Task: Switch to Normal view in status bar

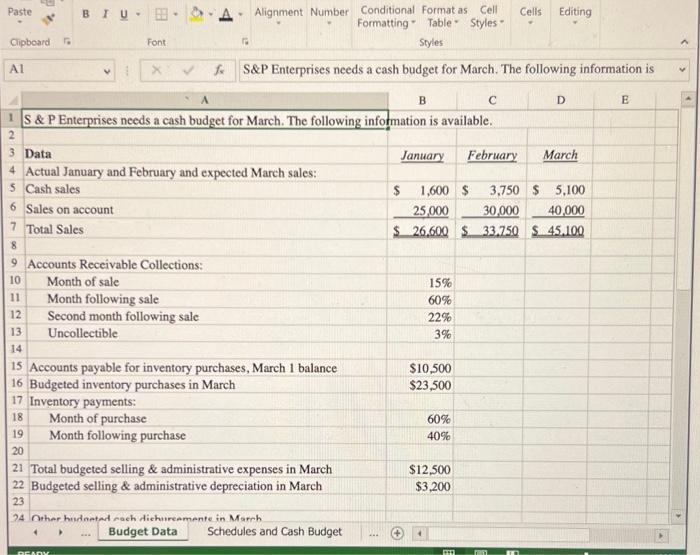Action: point(449,552)
